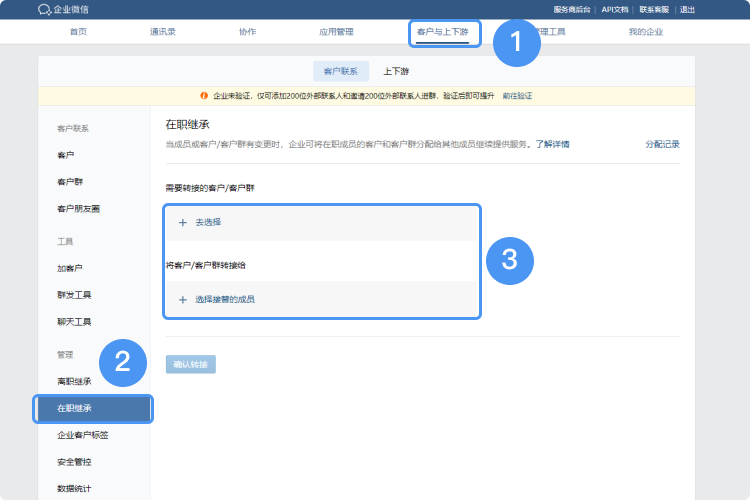Screen dimensions: 750x500
Task: Click the 企业微信 logo icon
Action: 44,9
